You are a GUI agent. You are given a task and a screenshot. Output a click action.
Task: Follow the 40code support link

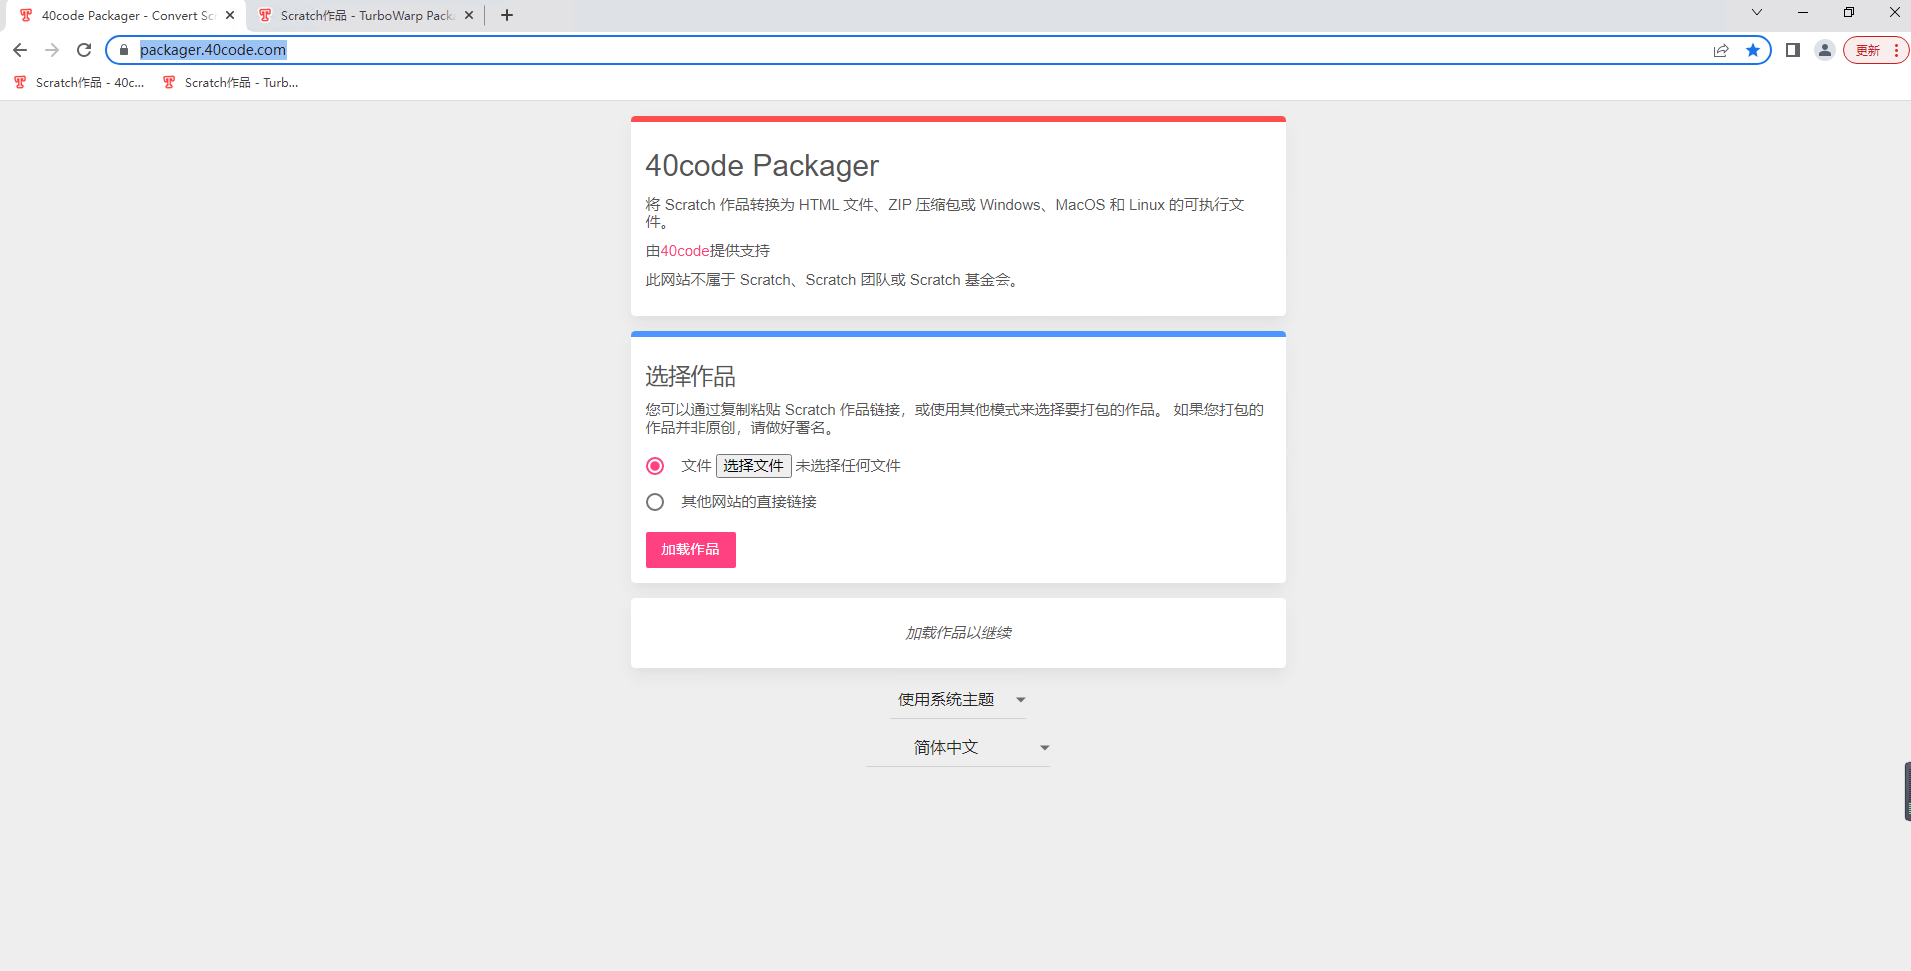point(685,251)
